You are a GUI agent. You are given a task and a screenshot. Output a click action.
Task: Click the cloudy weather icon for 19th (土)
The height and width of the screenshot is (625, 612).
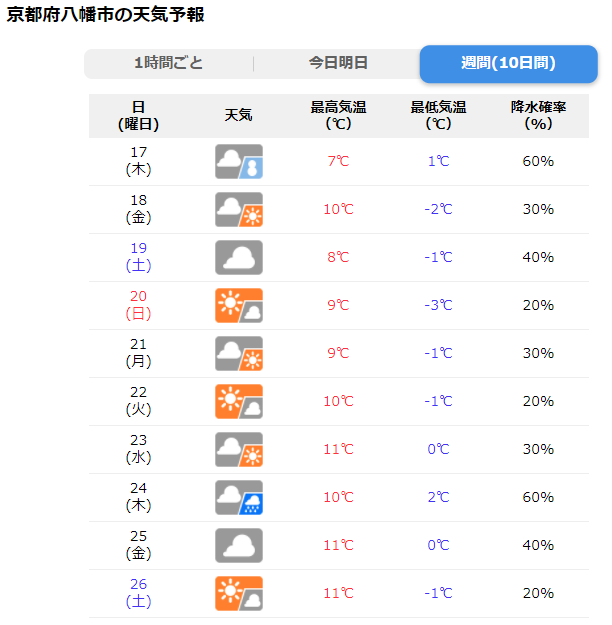coord(239,257)
